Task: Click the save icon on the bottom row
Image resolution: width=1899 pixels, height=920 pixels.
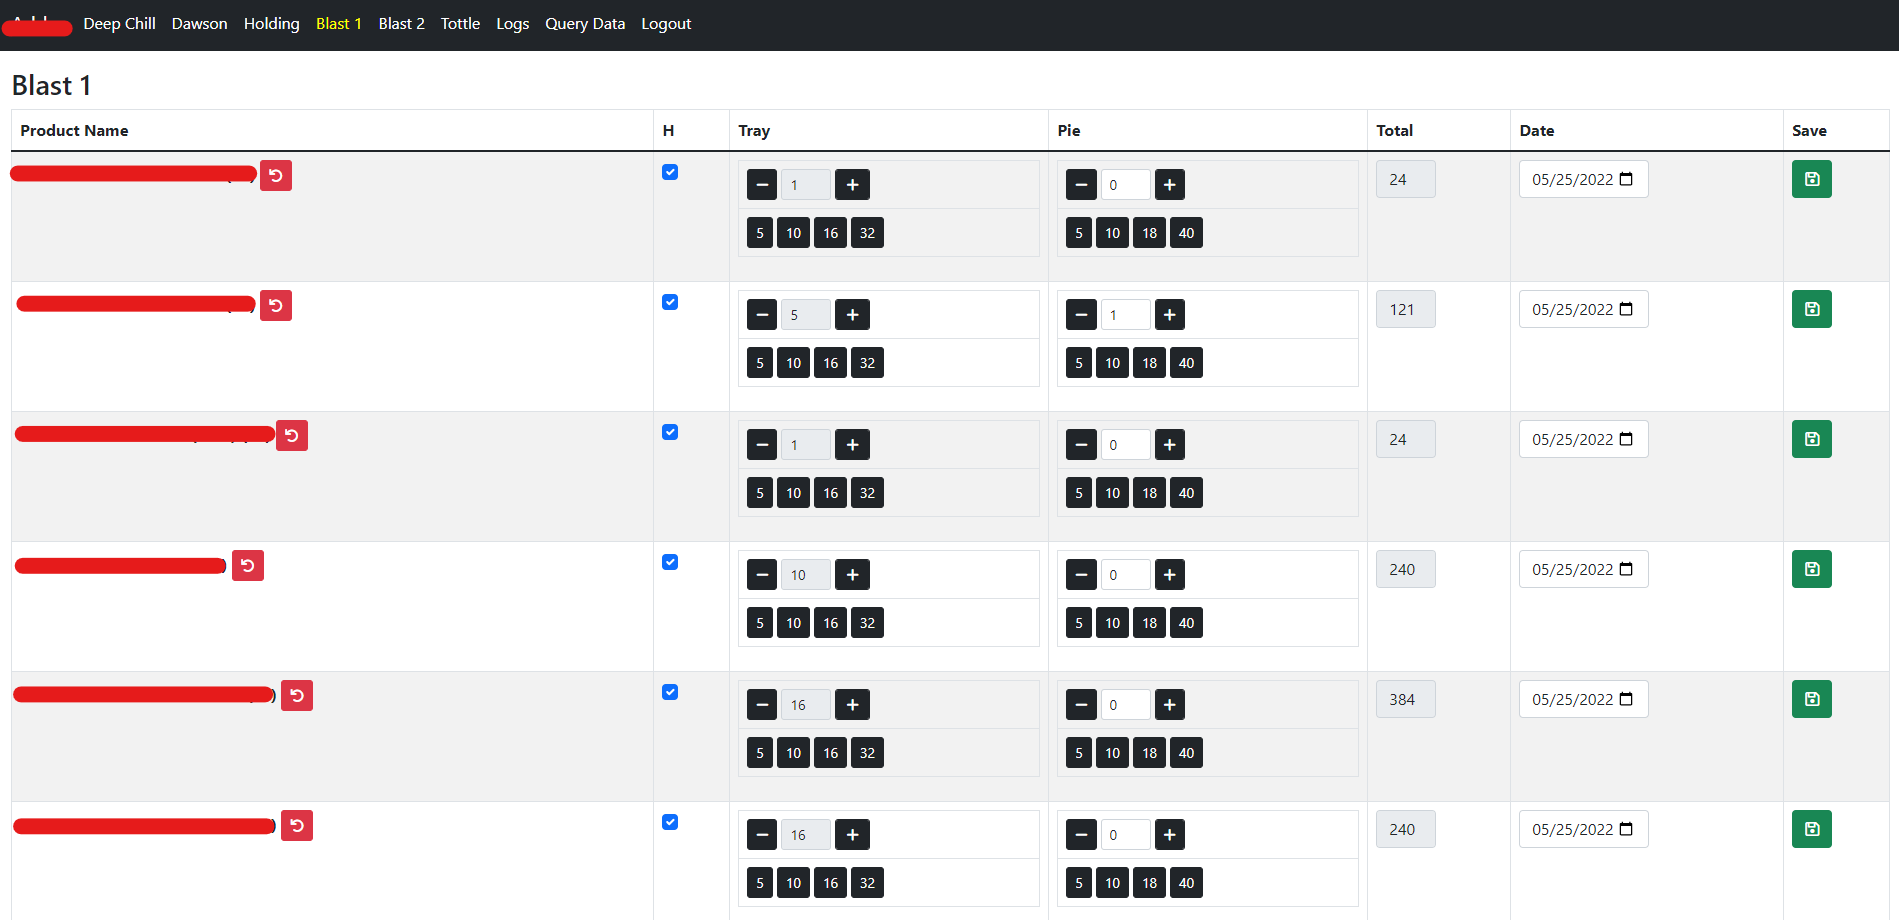Action: click(1811, 829)
